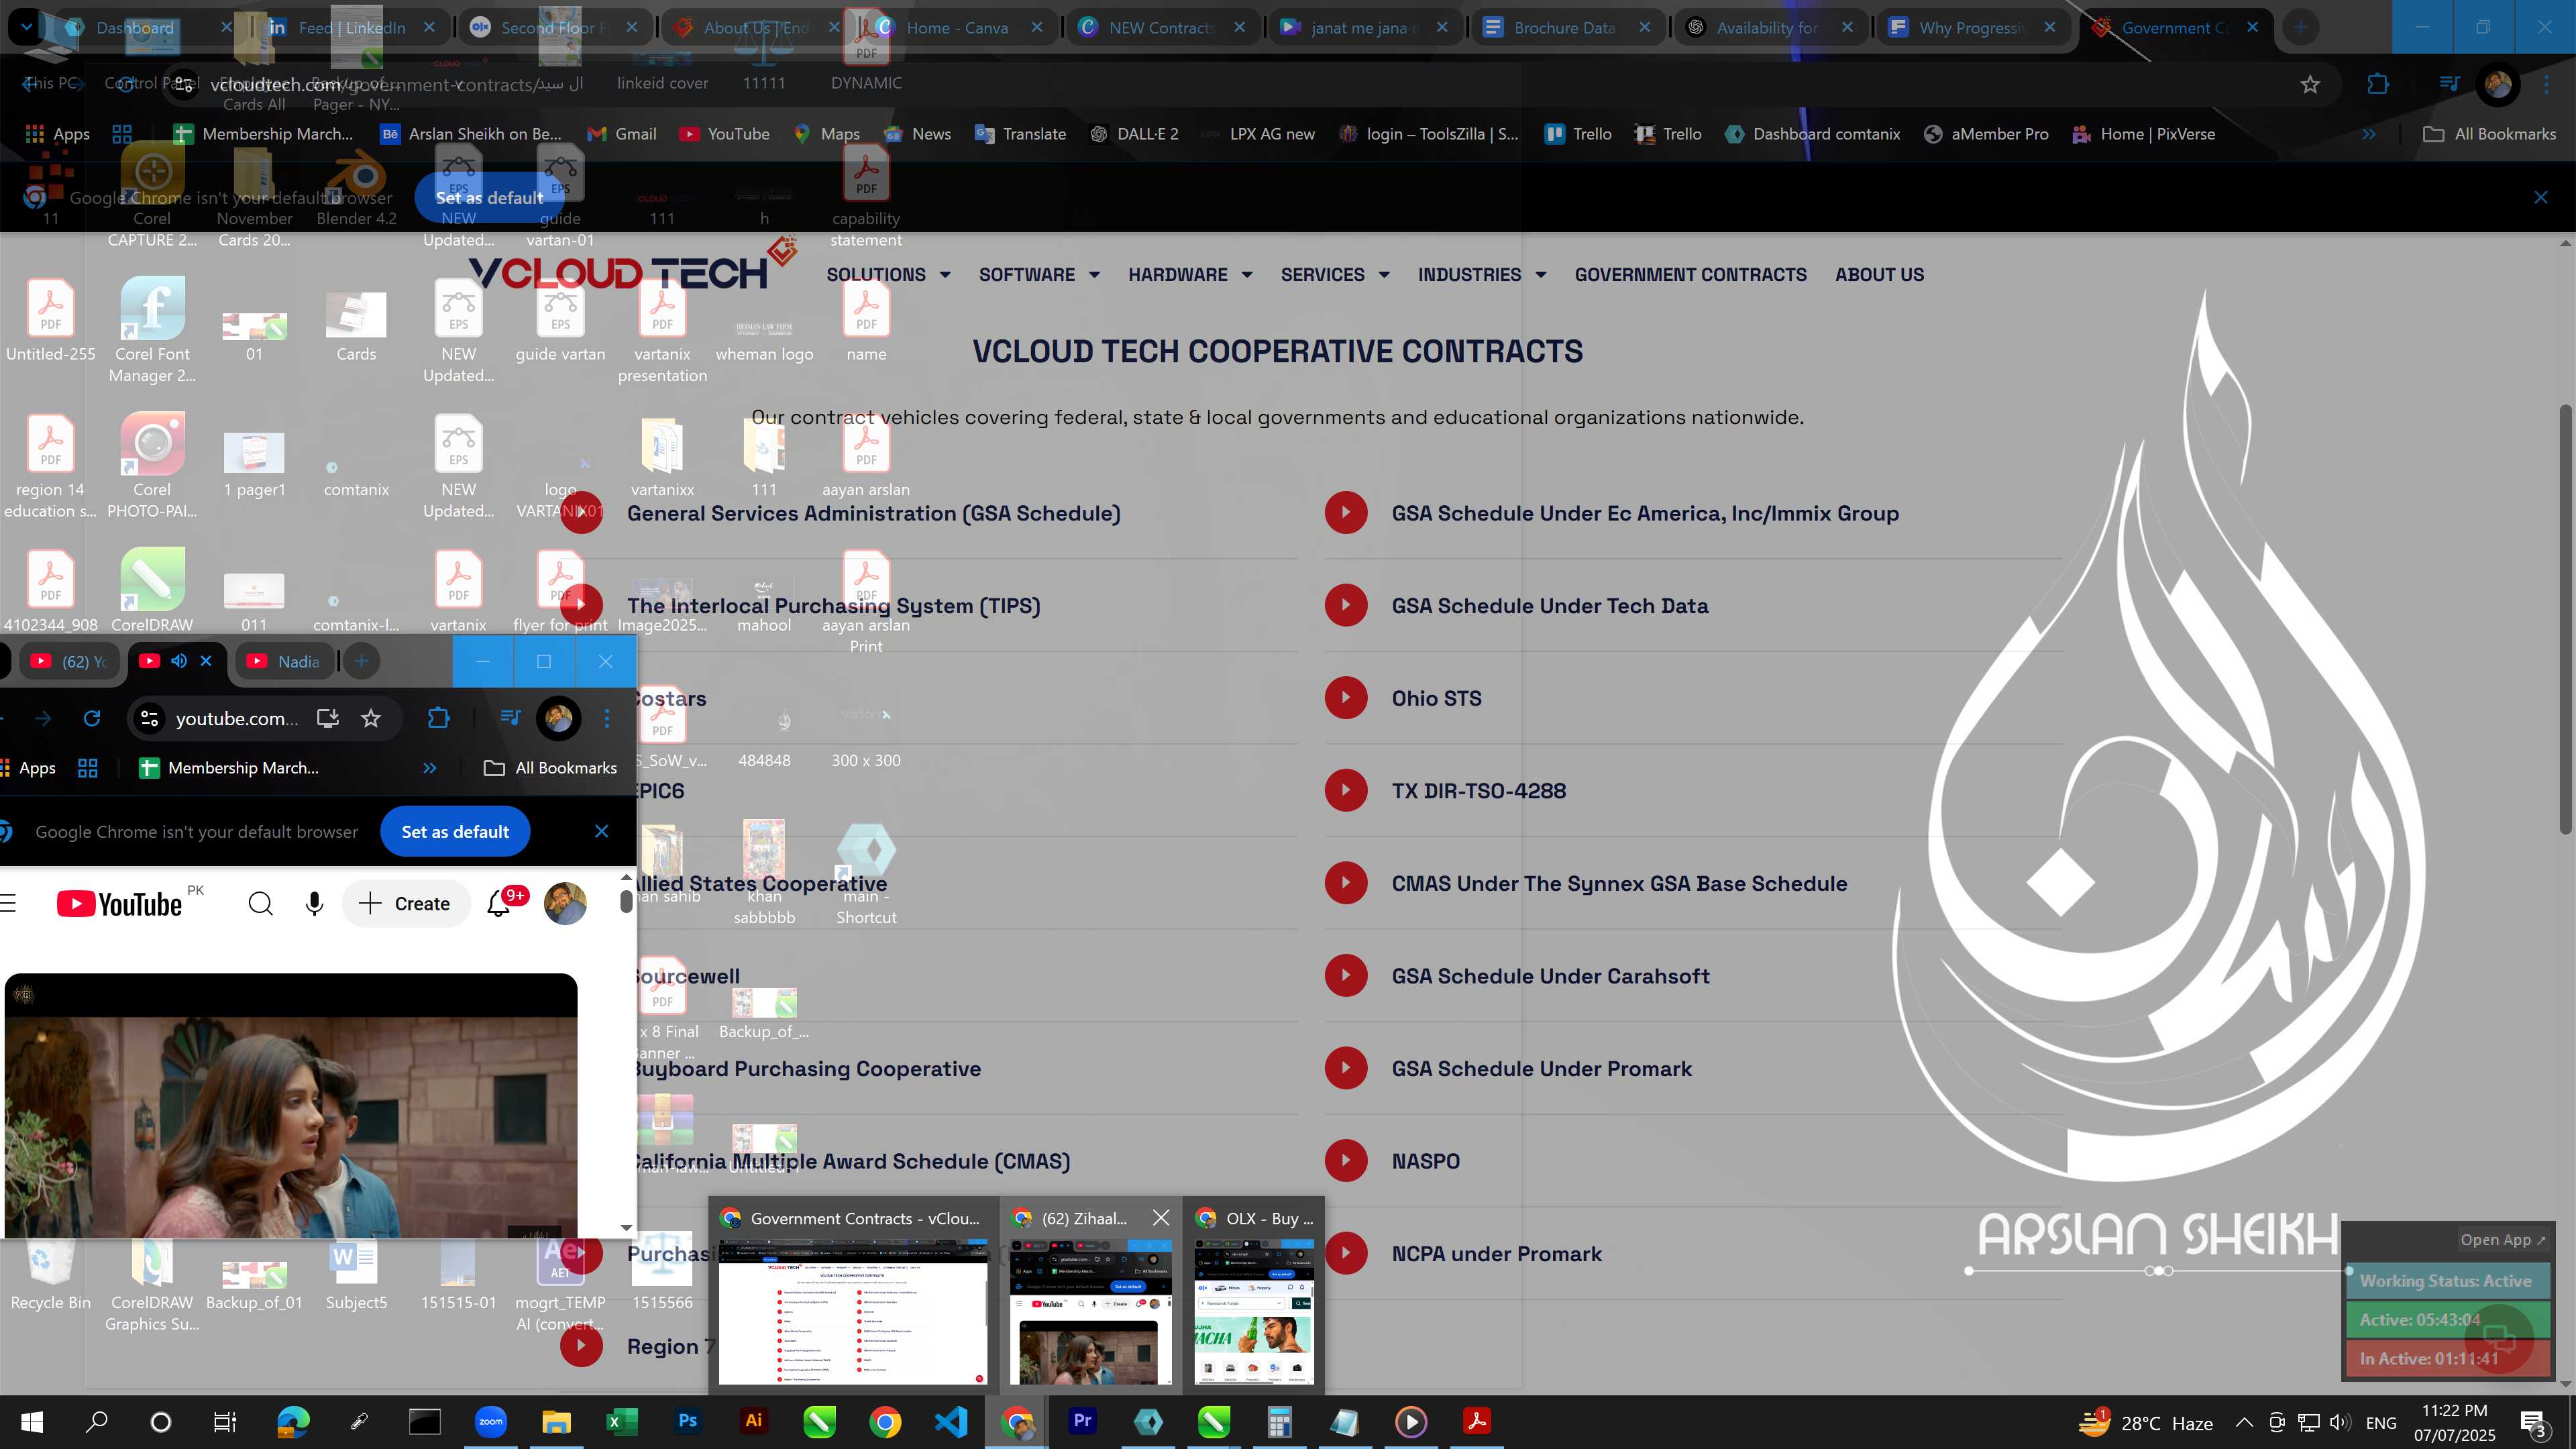The width and height of the screenshot is (2576, 1449).
Task: Open Excel from the taskbar
Action: point(622,1422)
